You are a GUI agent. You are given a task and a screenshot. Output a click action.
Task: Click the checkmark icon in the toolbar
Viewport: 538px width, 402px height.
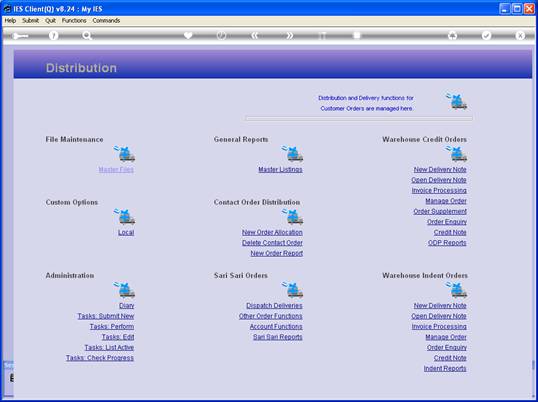tap(486, 35)
